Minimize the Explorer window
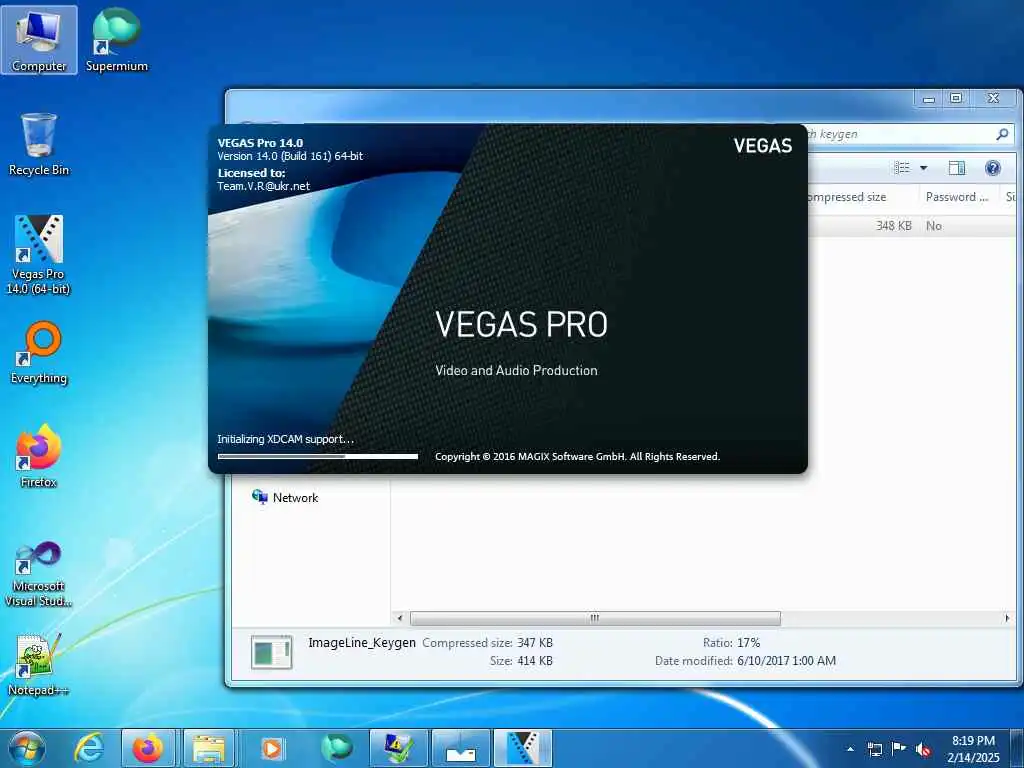Viewport: 1024px width, 768px height. 929,98
